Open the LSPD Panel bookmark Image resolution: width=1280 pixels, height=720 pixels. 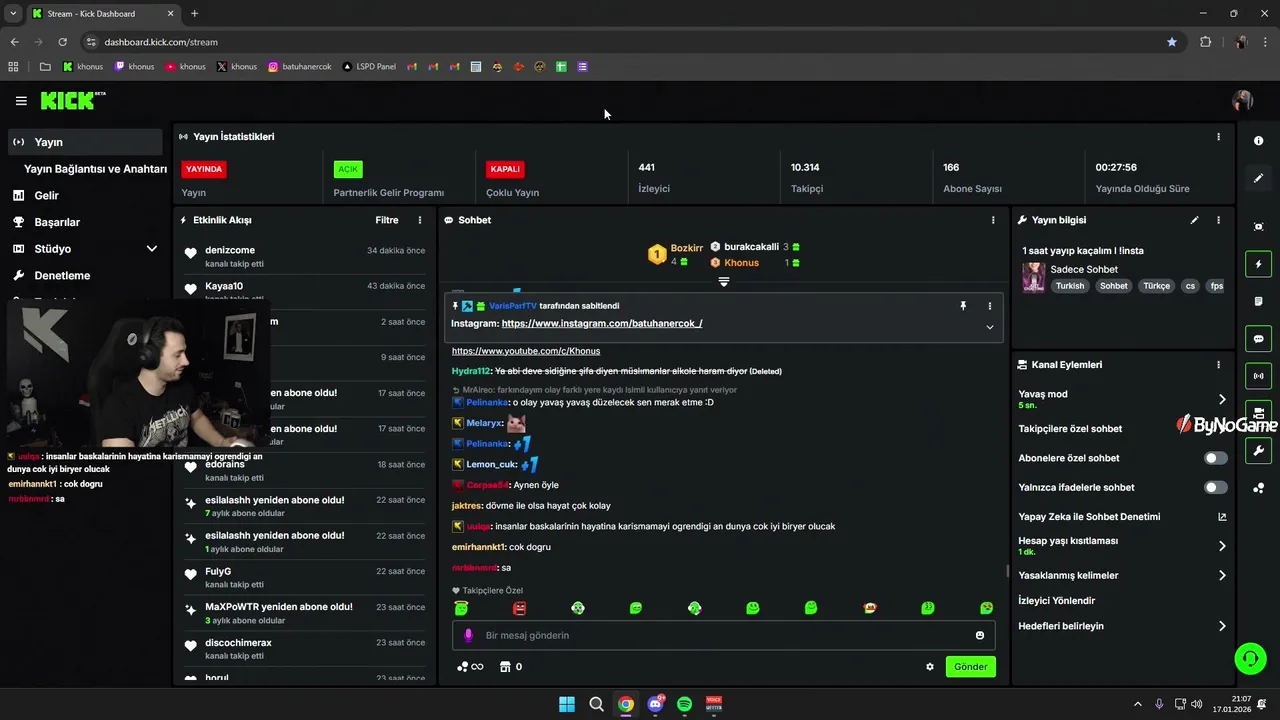click(369, 67)
